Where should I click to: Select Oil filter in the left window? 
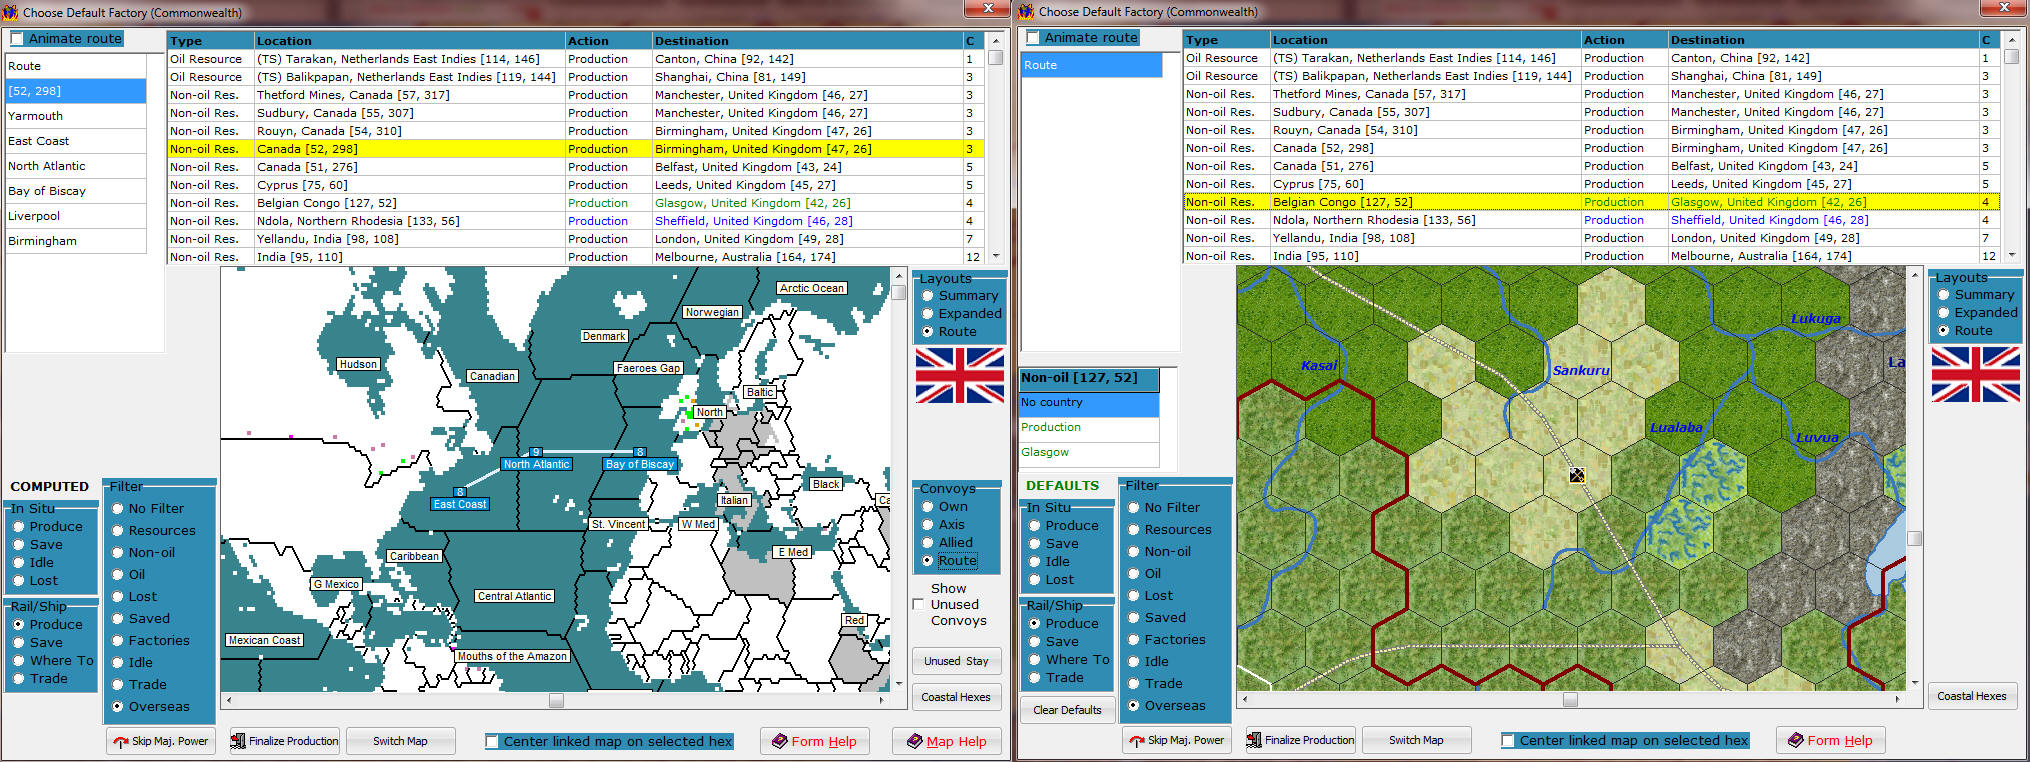pyautogui.click(x=118, y=575)
